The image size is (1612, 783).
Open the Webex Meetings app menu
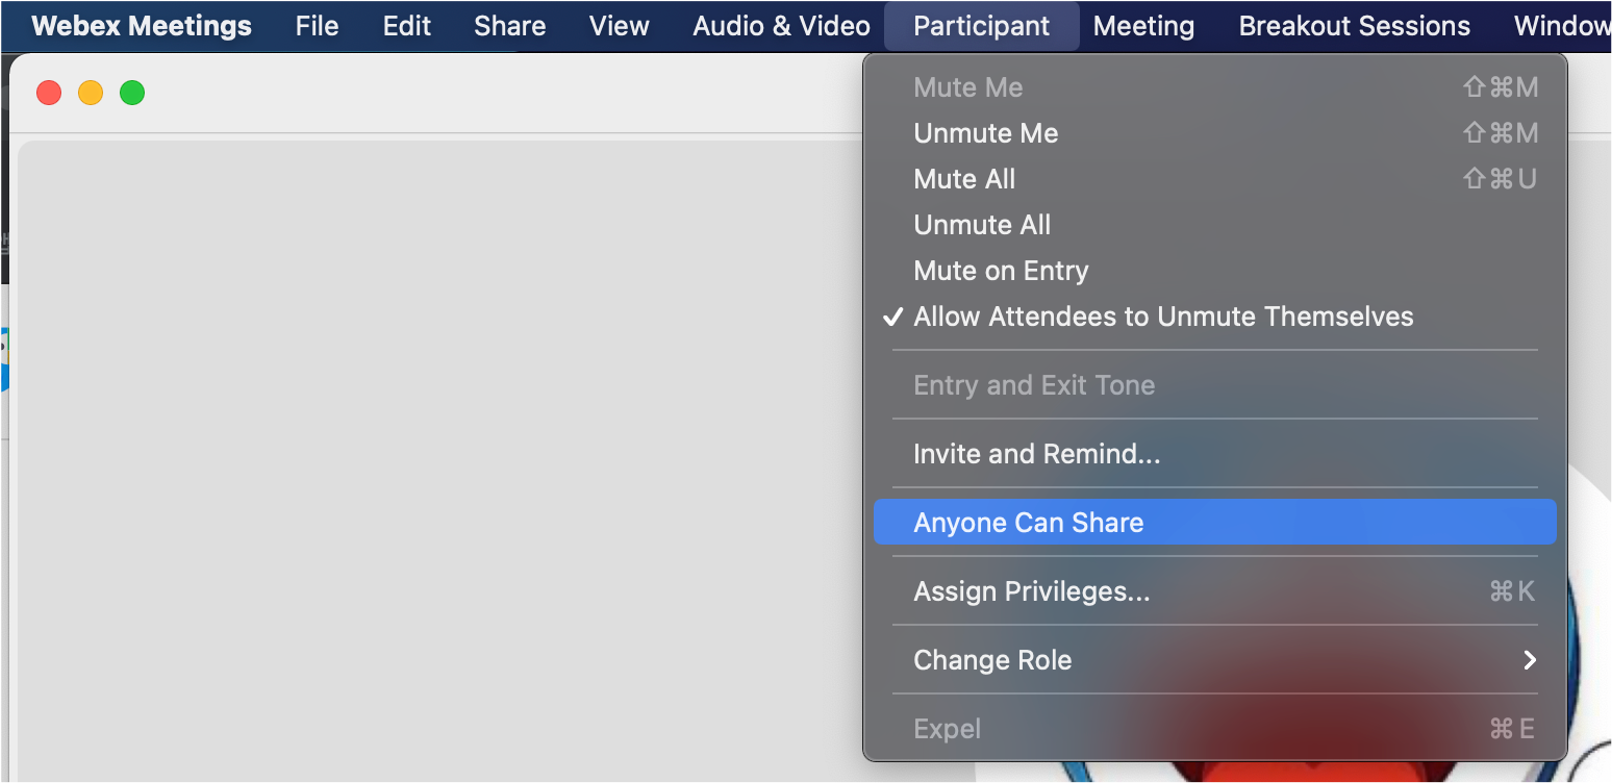click(141, 26)
